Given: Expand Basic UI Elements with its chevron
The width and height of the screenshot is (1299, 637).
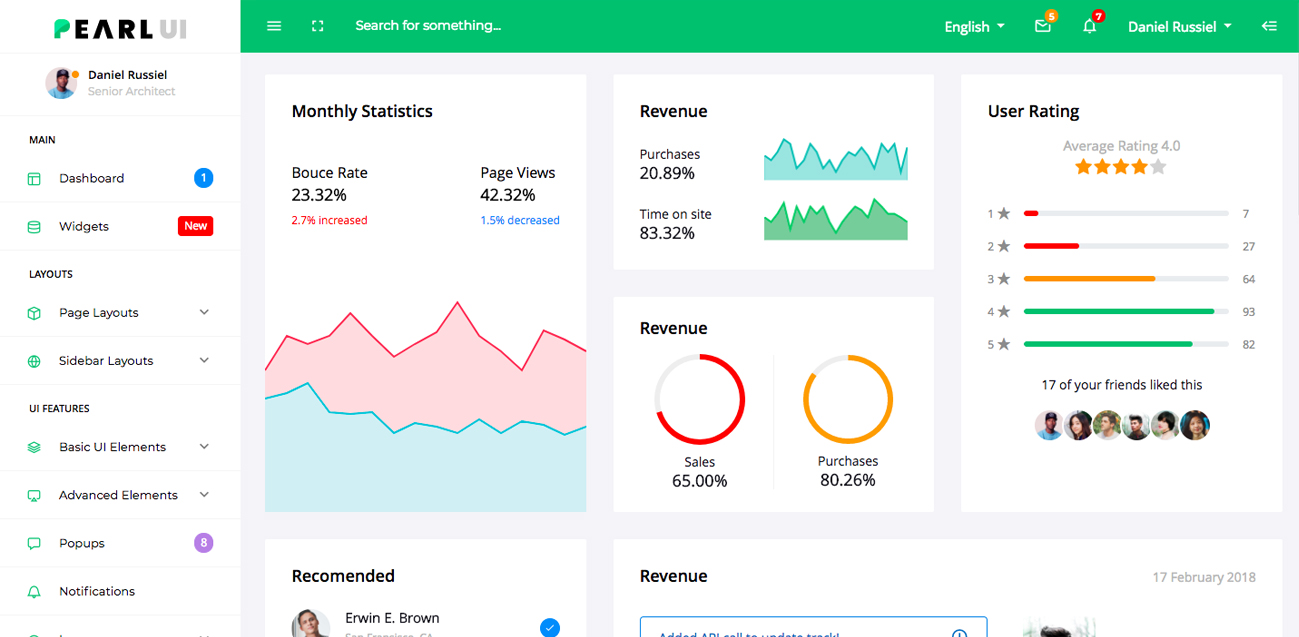Looking at the screenshot, I should coord(204,446).
